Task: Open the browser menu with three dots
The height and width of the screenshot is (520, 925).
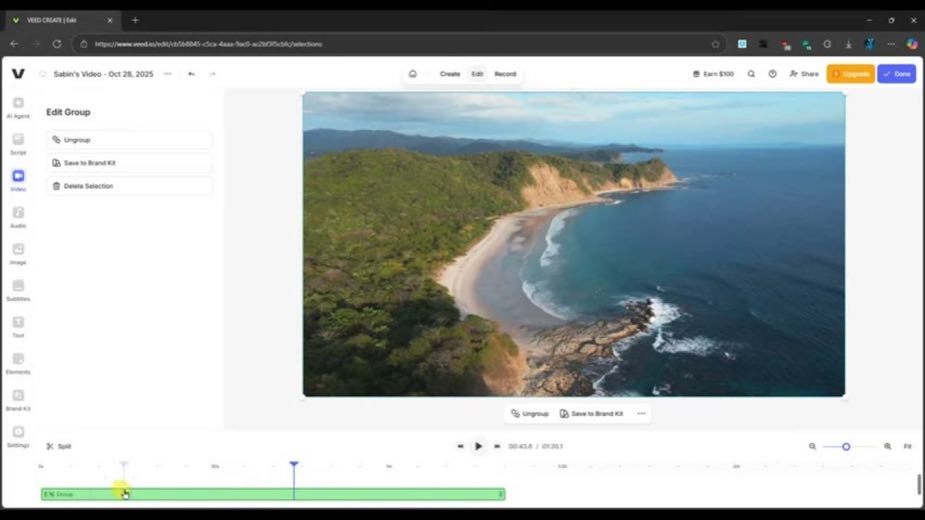Action: tap(891, 44)
